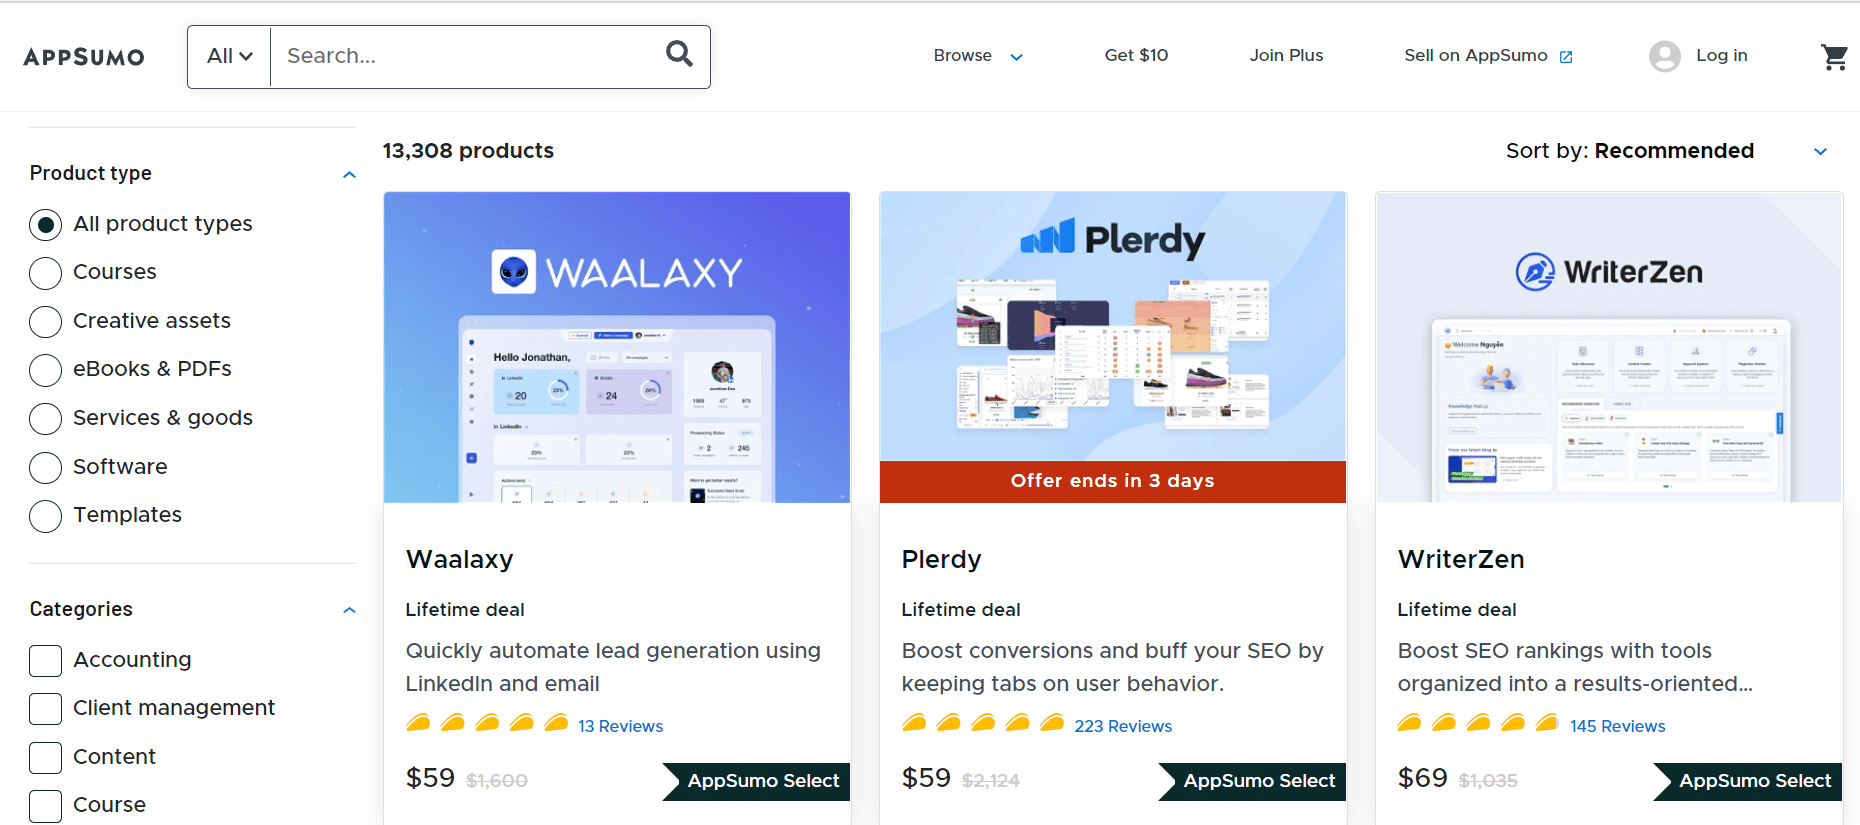Click the external link icon beside Sell on AppSumo
This screenshot has width=1860, height=825.
tap(1566, 57)
